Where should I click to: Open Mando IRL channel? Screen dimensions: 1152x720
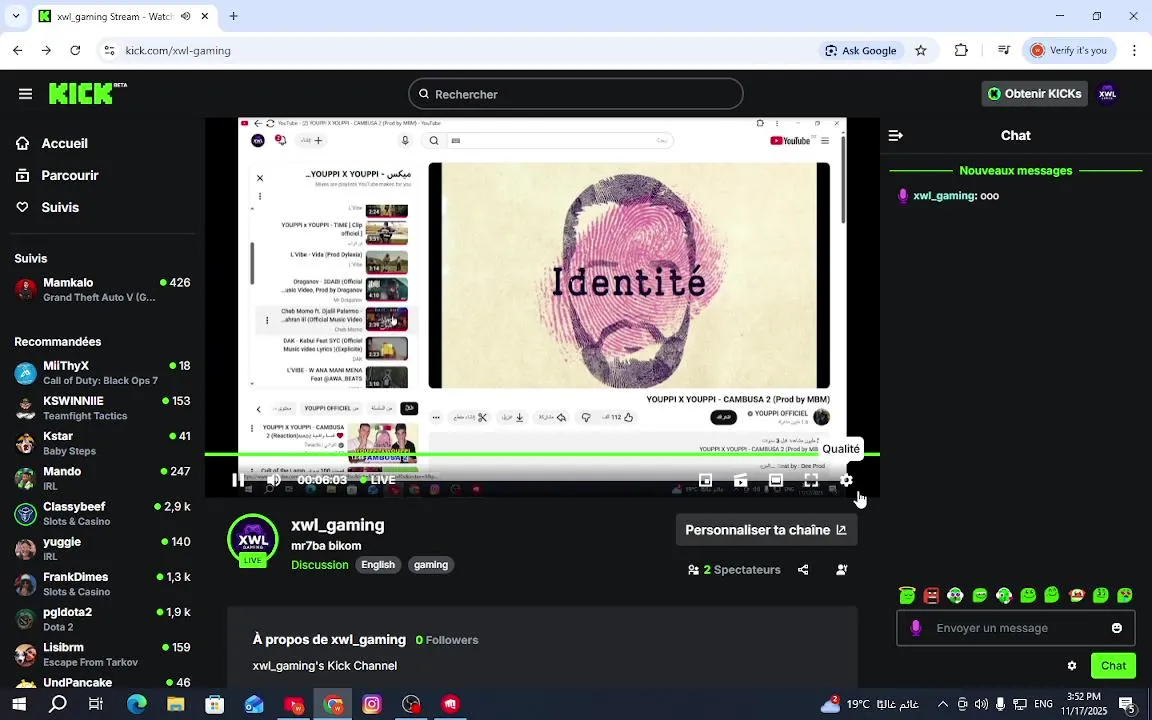point(102,478)
